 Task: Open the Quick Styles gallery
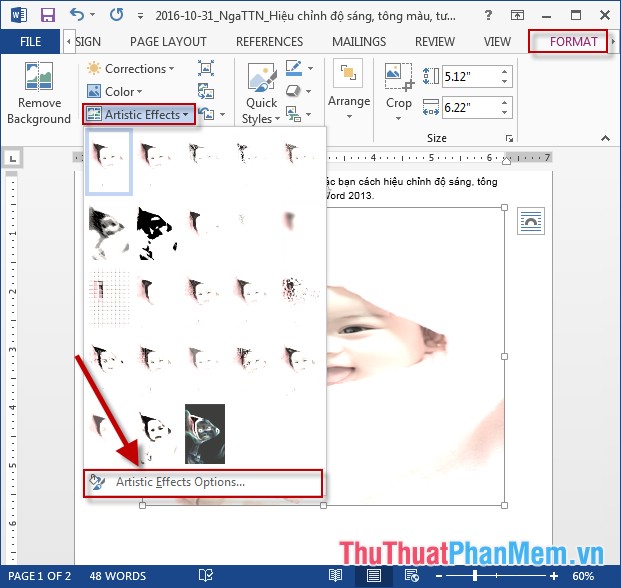pyautogui.click(x=261, y=93)
